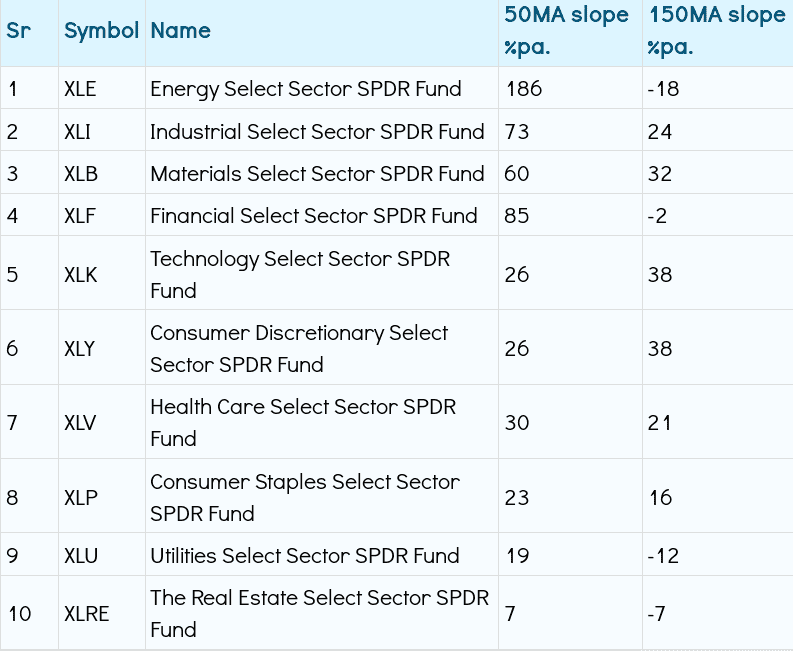Click the XLRE symbol cell

(86, 613)
